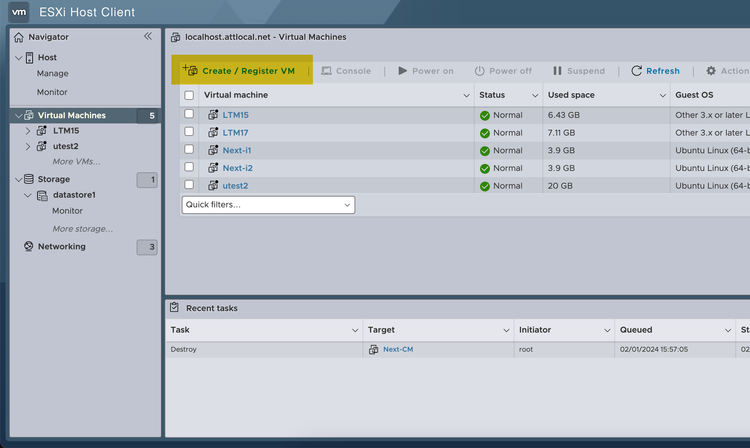The image size is (750, 448).
Task: Check the select-all virtual machines checkbox
Action: pyautogui.click(x=189, y=95)
